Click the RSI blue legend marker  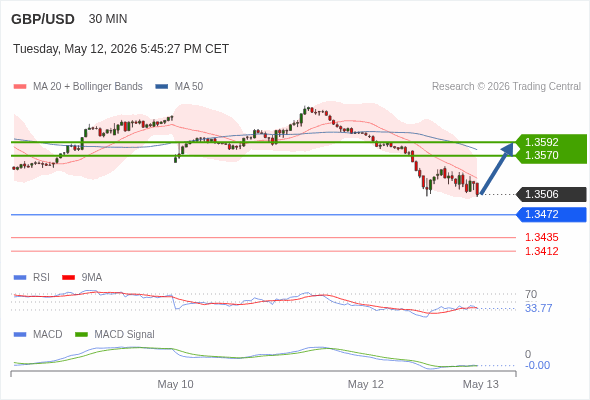[20, 278]
